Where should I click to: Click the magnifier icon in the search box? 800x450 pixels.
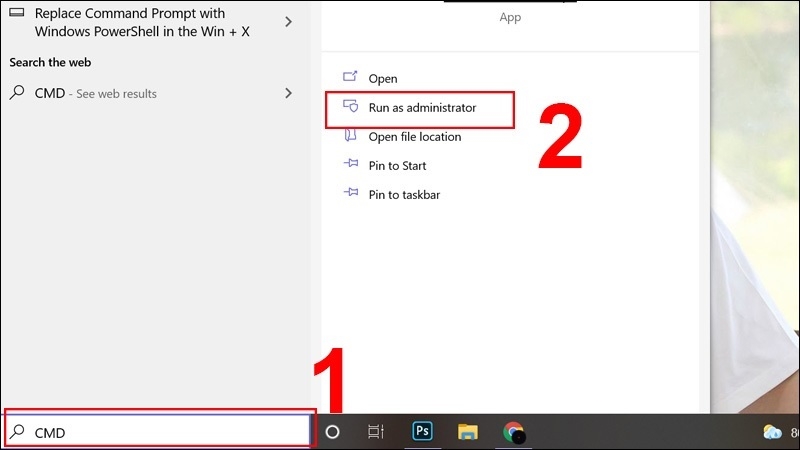18,432
